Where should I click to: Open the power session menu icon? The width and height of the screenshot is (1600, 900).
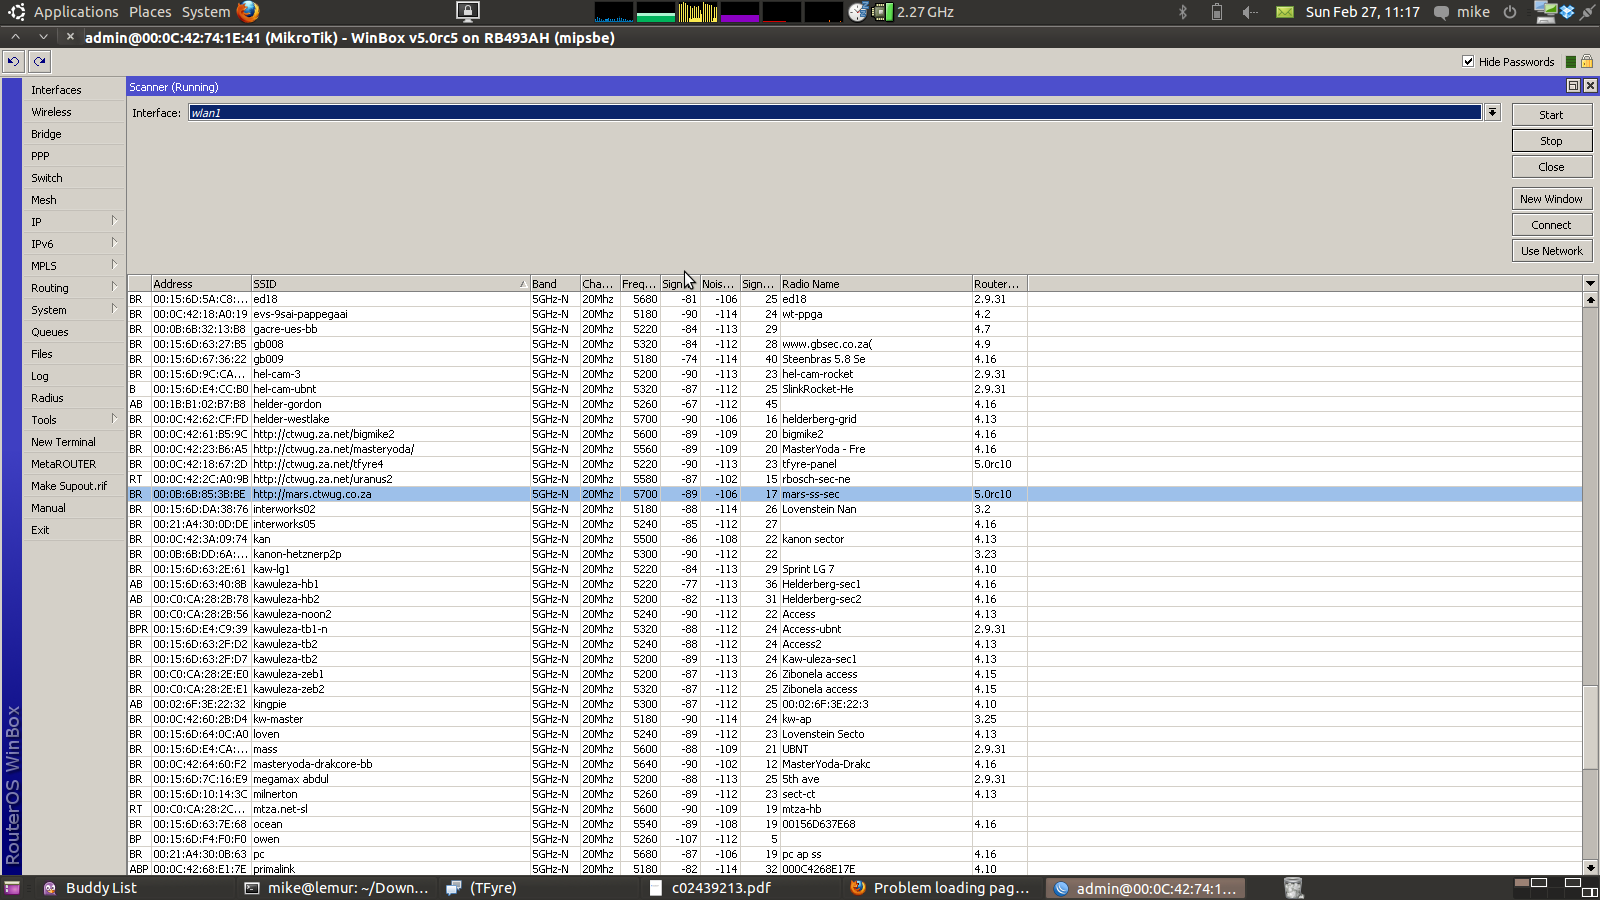pyautogui.click(x=1510, y=12)
